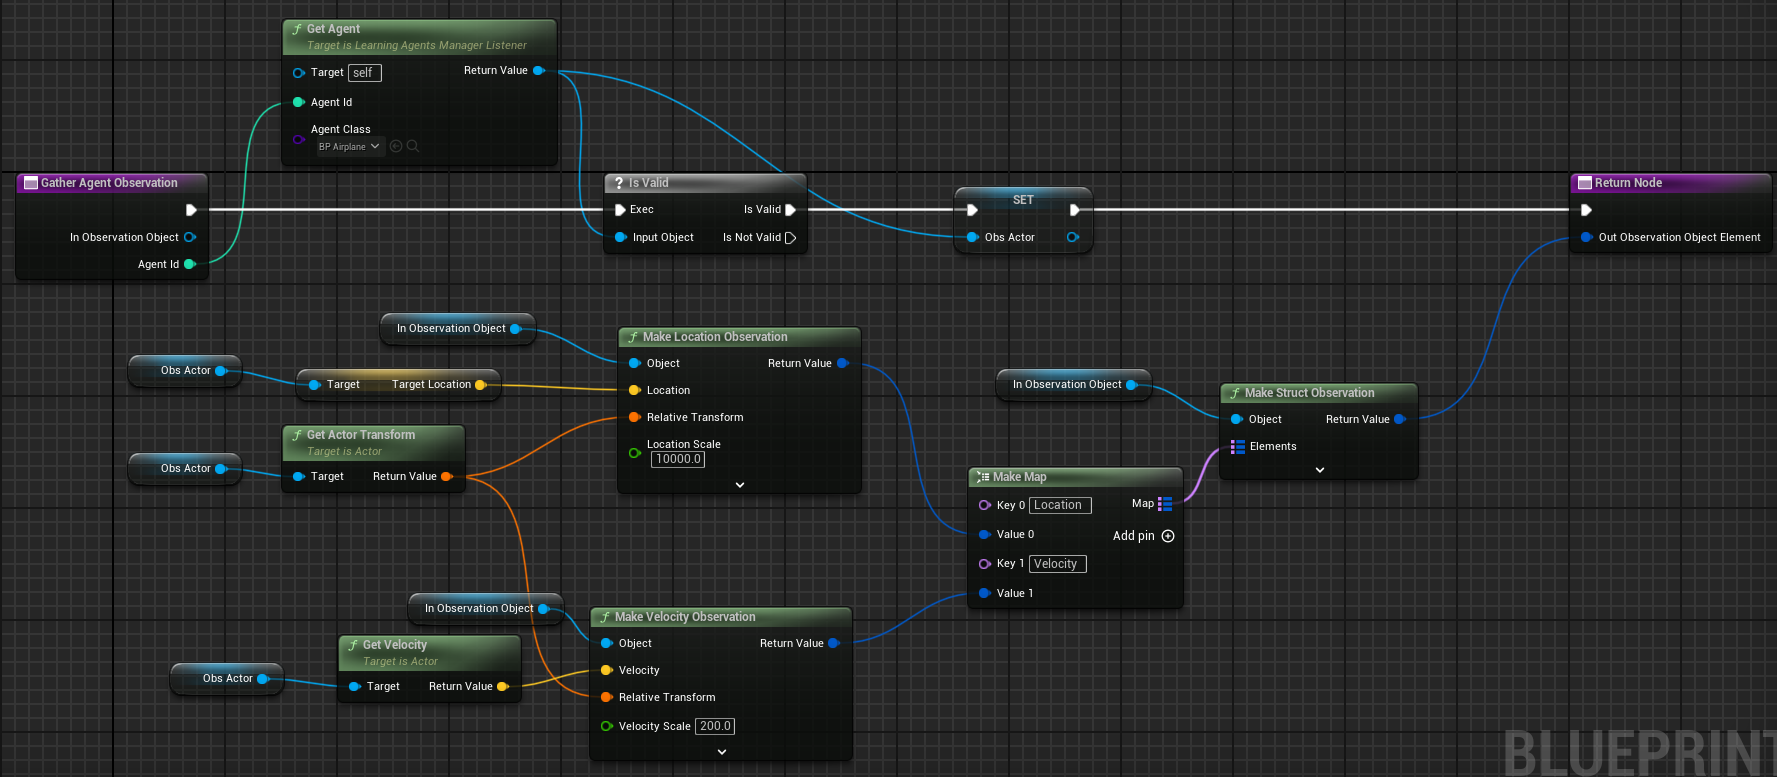Select the Get Velocity node title

pyautogui.click(x=394, y=645)
